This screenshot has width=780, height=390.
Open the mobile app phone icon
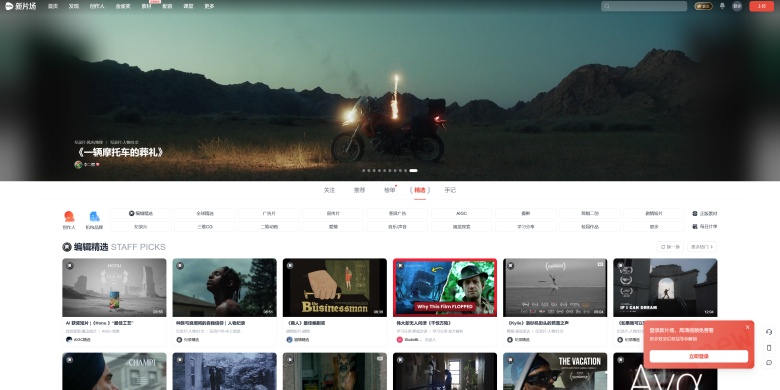tap(769, 348)
